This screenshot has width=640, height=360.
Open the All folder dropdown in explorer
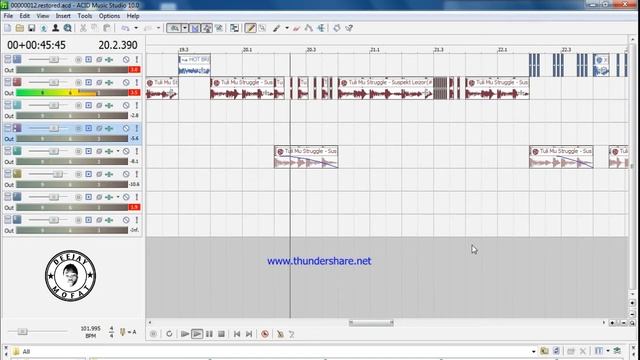click(x=533, y=351)
